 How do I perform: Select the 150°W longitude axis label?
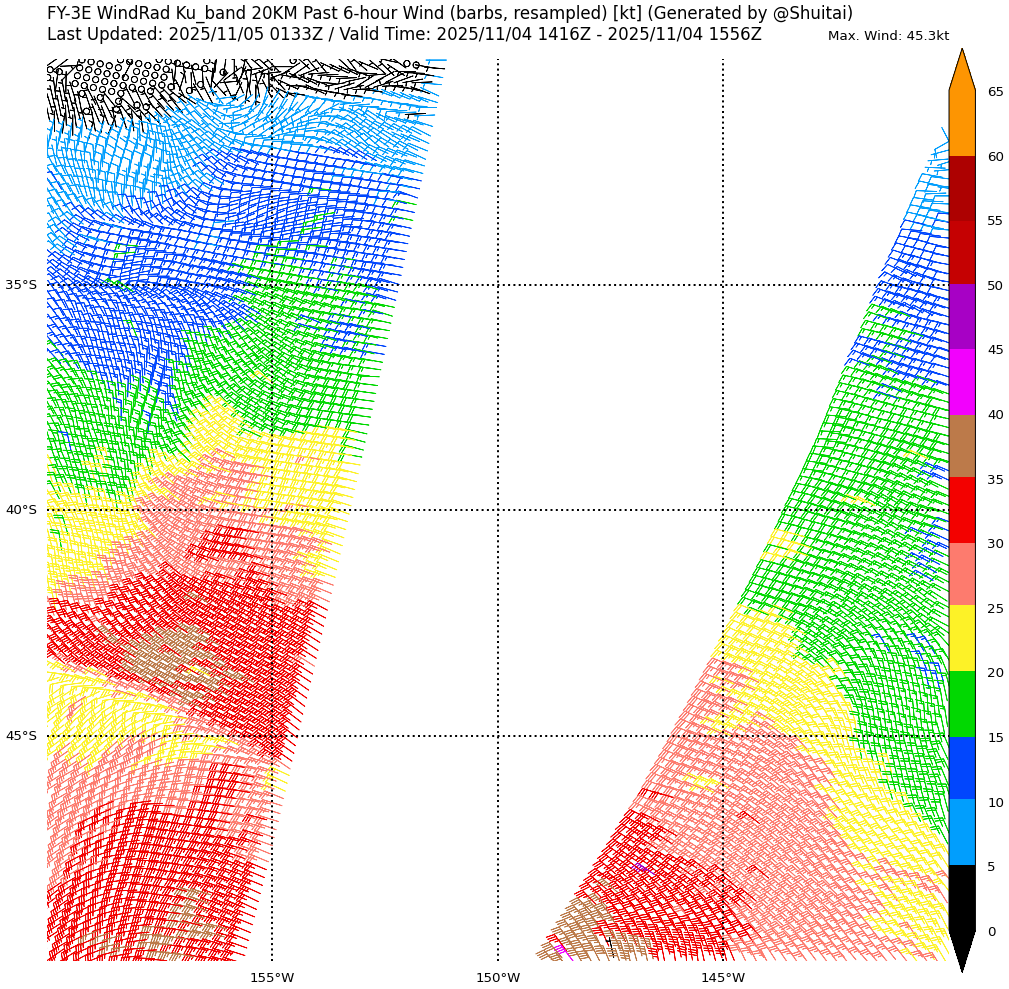point(497,977)
